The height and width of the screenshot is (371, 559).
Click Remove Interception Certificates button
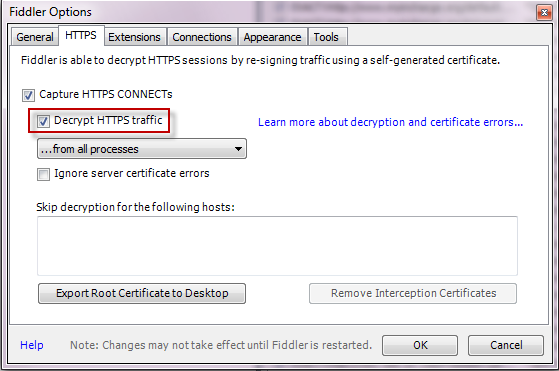click(x=413, y=293)
